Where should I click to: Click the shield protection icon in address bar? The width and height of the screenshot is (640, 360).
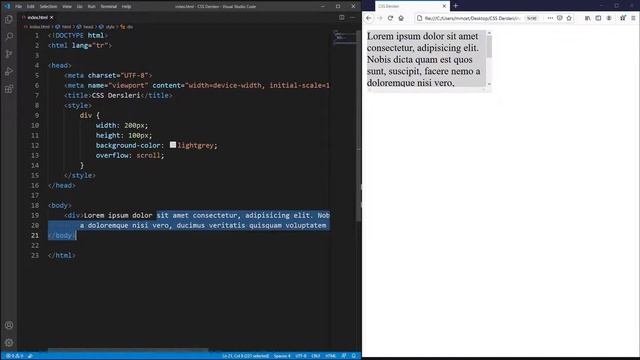(560, 18)
